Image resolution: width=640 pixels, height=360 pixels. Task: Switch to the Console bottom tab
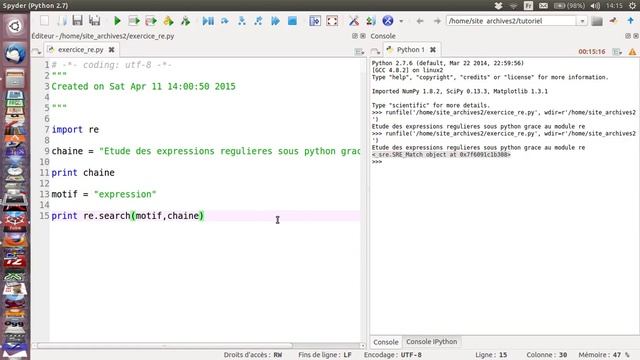point(386,342)
